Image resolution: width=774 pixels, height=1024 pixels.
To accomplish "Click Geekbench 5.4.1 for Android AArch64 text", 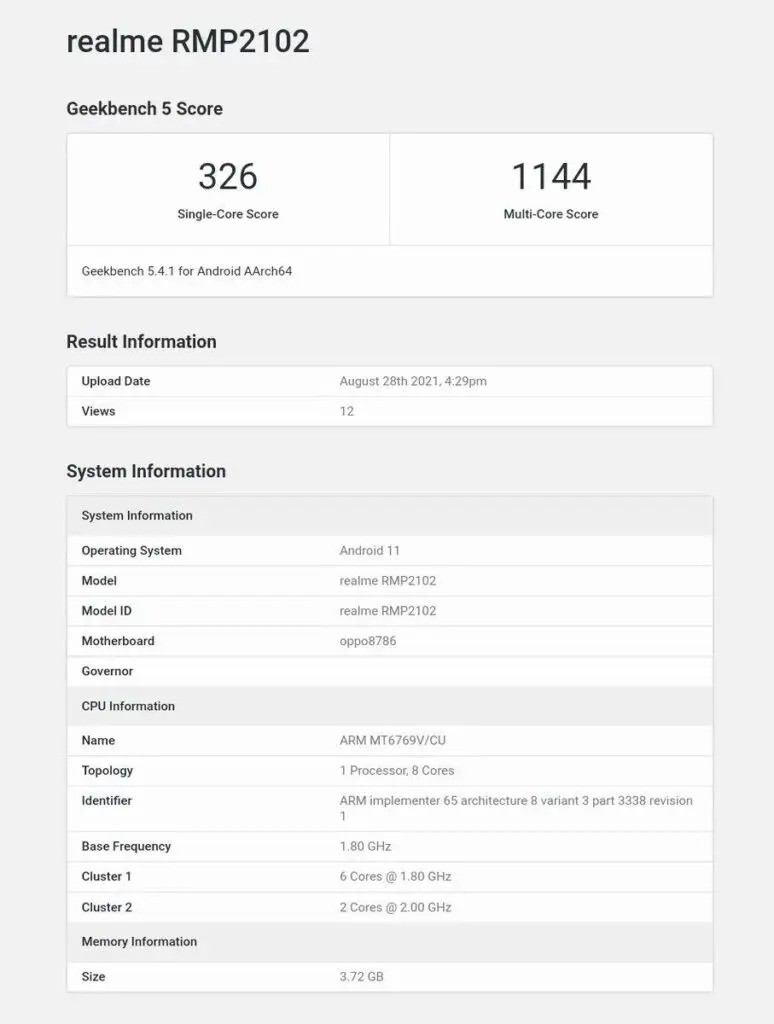I will coord(187,271).
